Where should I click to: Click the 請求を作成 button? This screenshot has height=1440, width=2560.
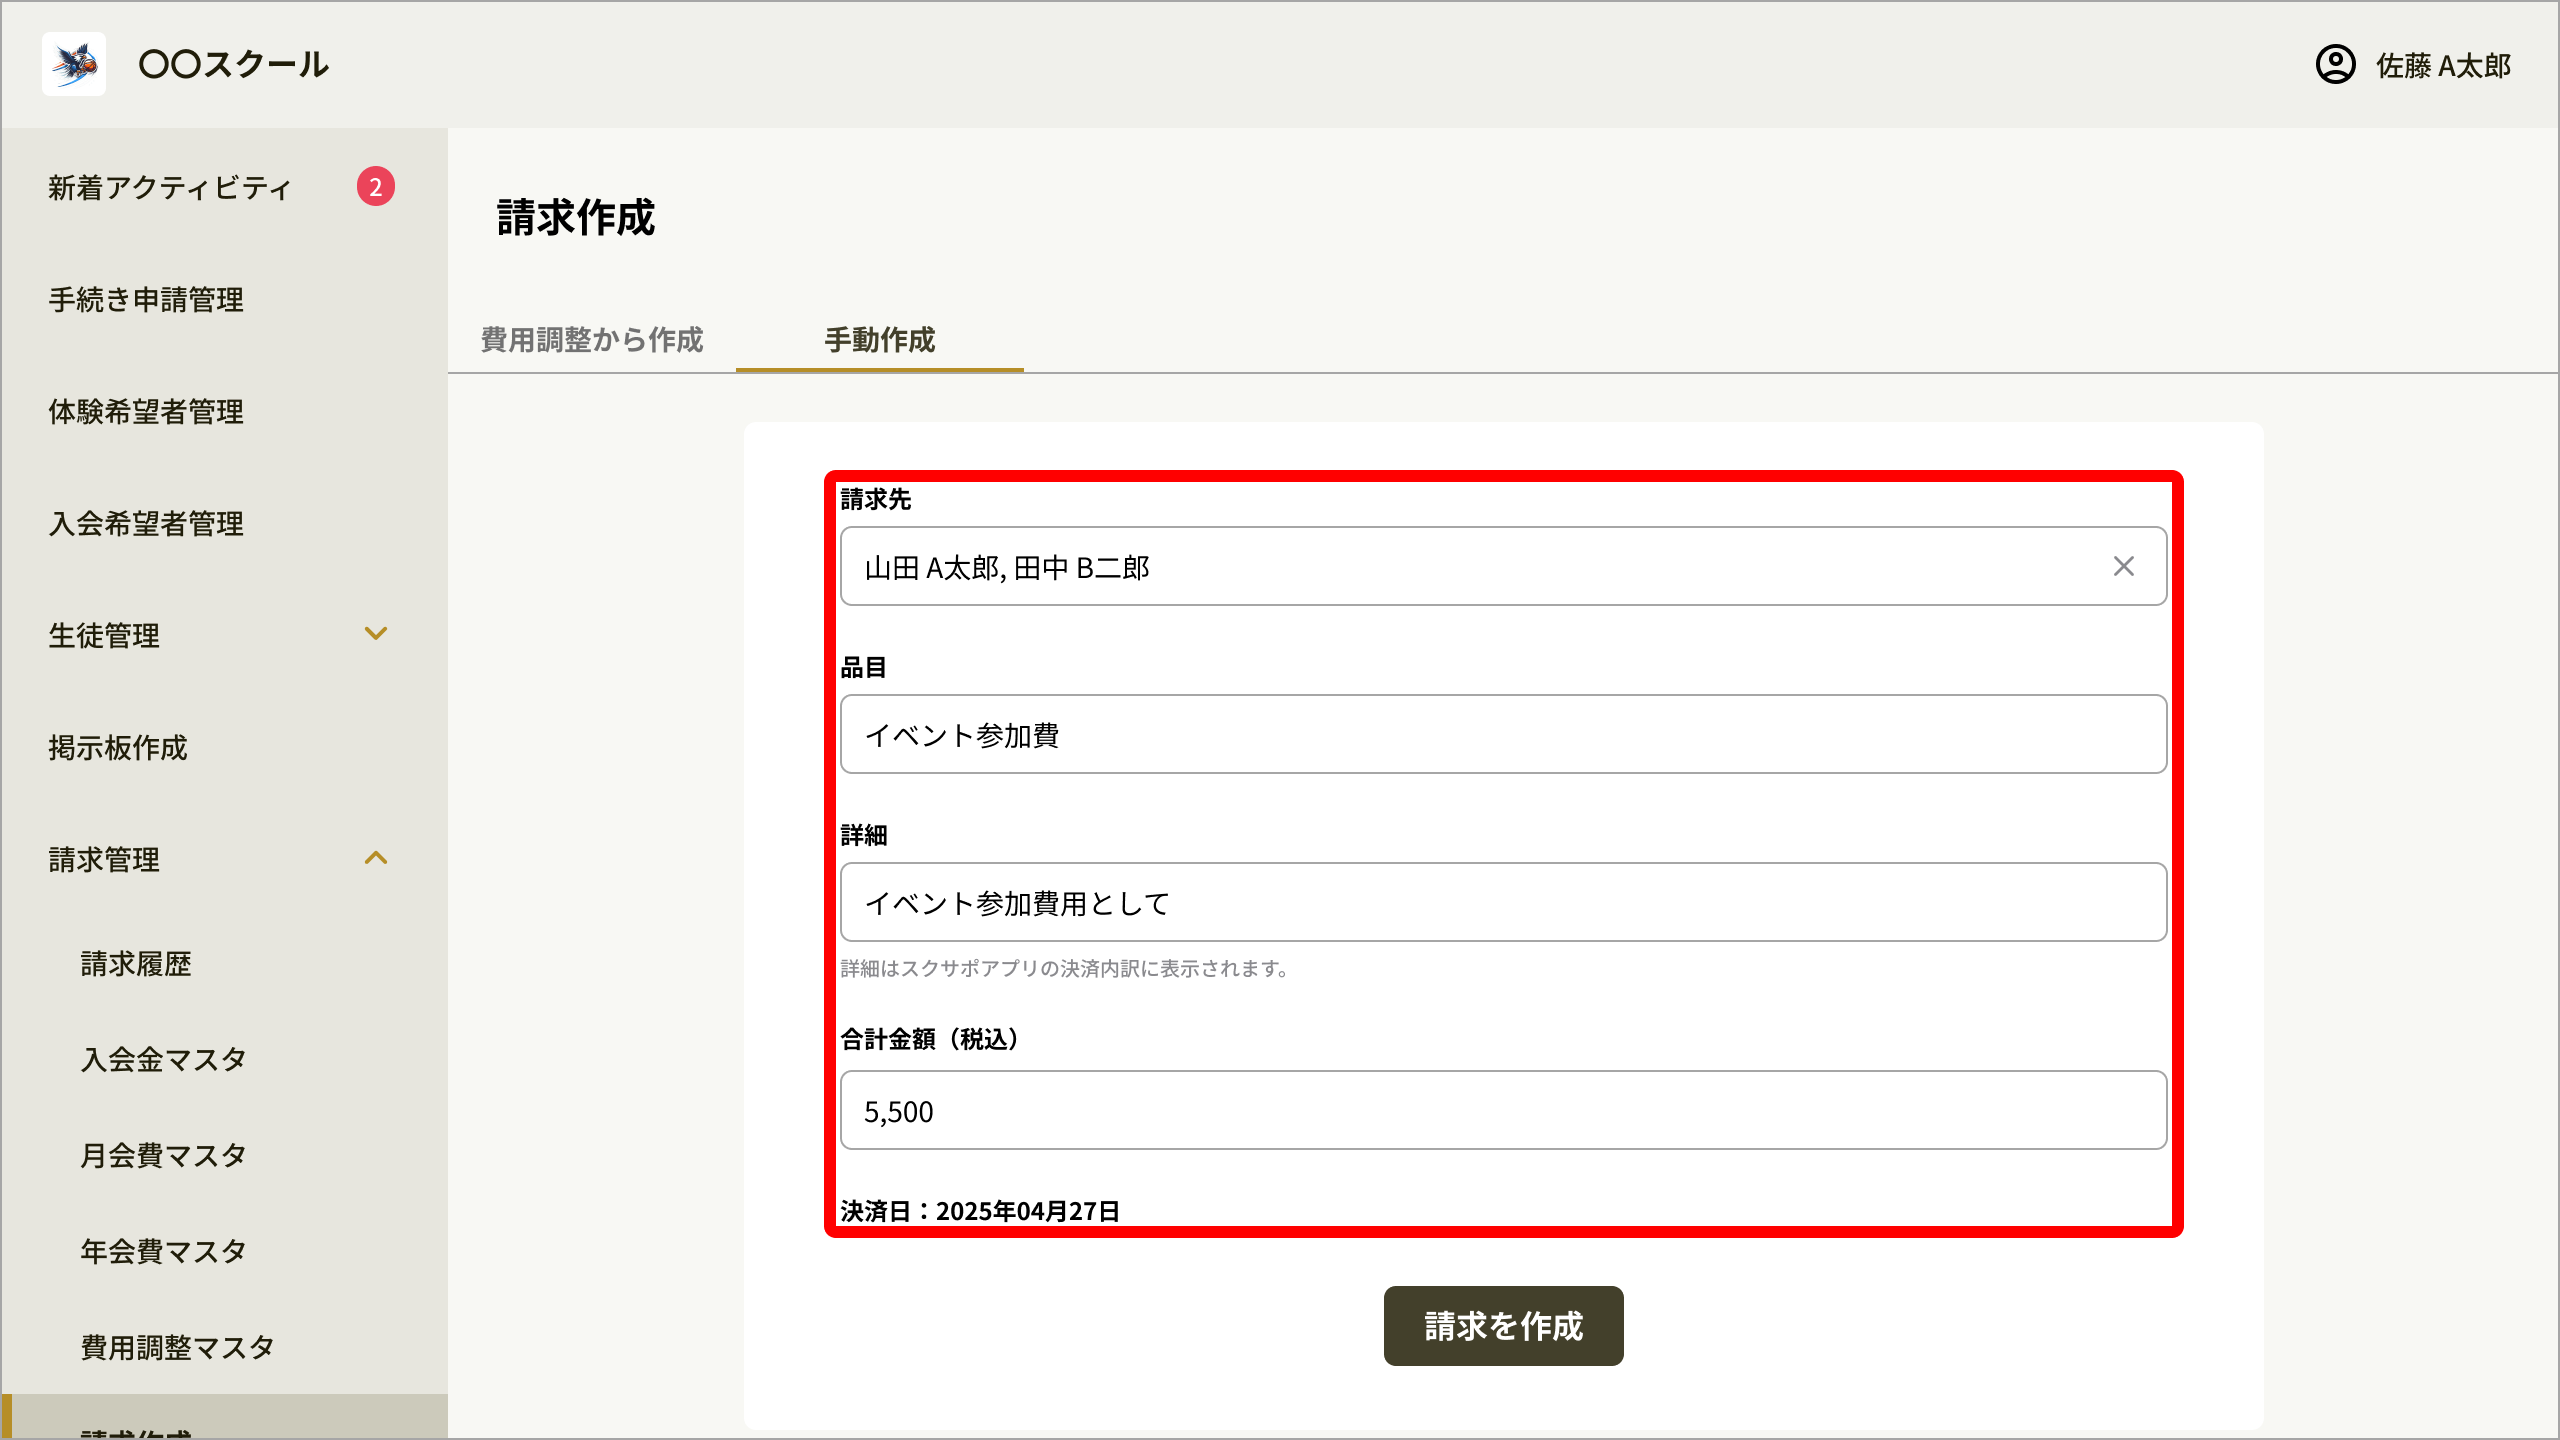coord(1504,1326)
